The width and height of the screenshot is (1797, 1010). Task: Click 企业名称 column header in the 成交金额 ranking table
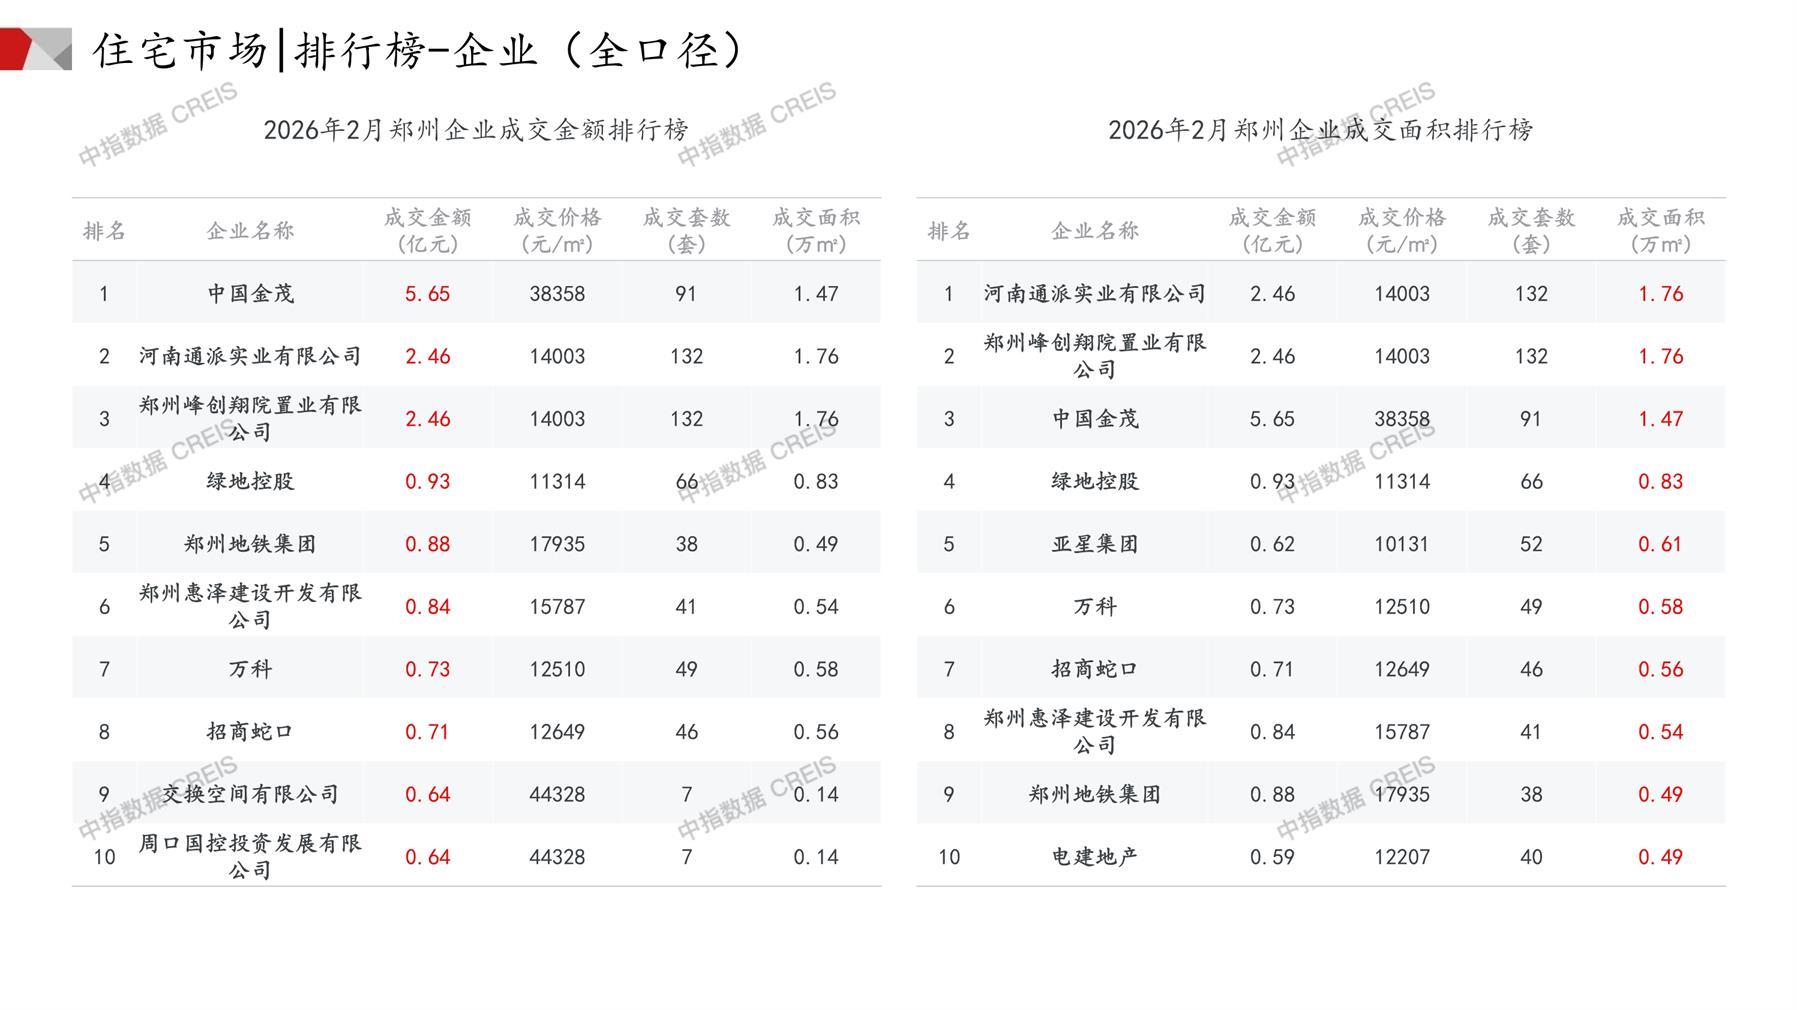click(250, 231)
